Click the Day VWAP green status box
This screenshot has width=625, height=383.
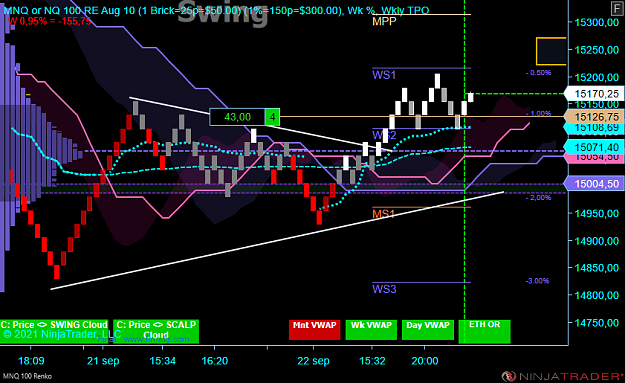pos(428,330)
